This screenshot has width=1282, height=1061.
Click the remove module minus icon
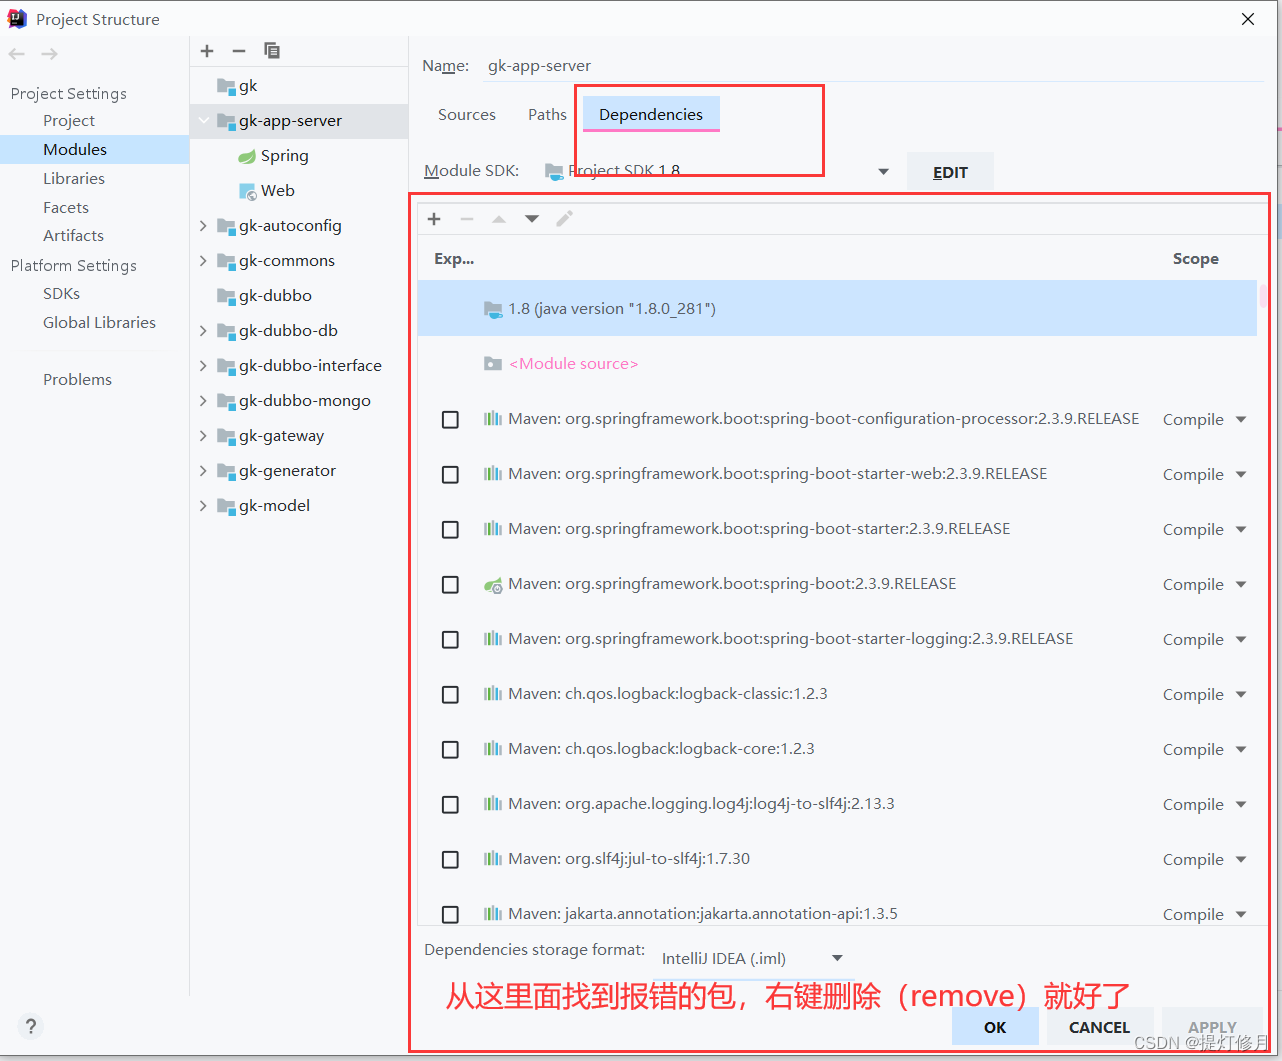point(239,51)
